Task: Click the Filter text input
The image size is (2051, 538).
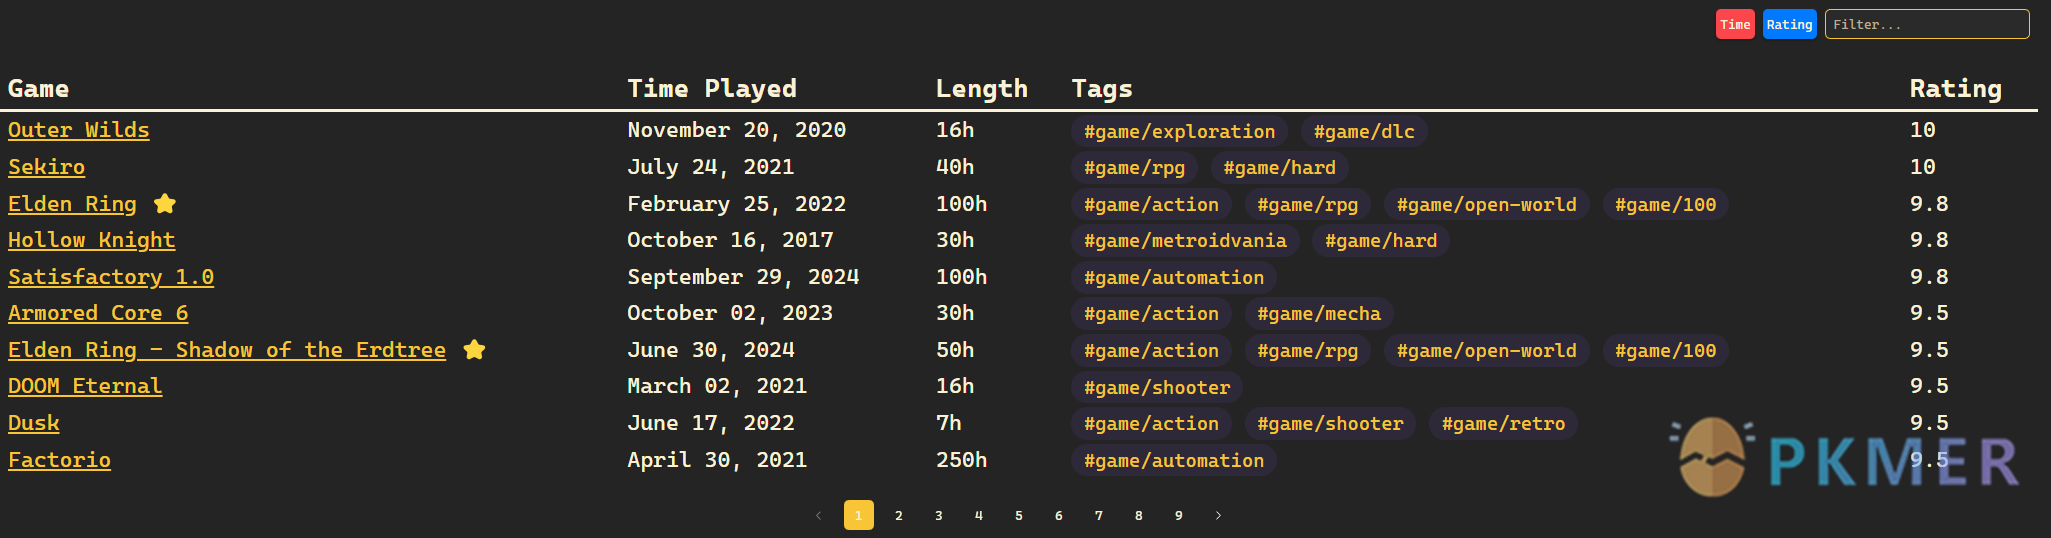Action: [x=1926, y=25]
